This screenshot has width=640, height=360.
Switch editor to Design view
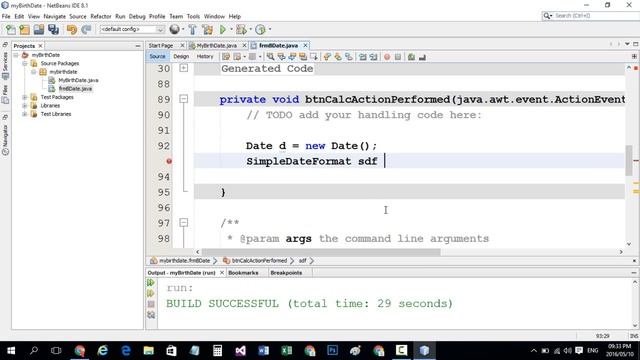click(x=181, y=57)
